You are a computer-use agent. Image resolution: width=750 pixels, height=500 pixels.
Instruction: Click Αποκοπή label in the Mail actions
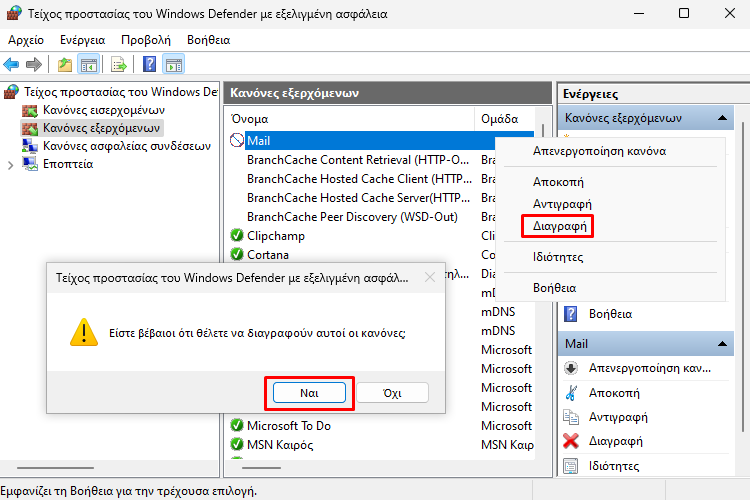(x=614, y=393)
